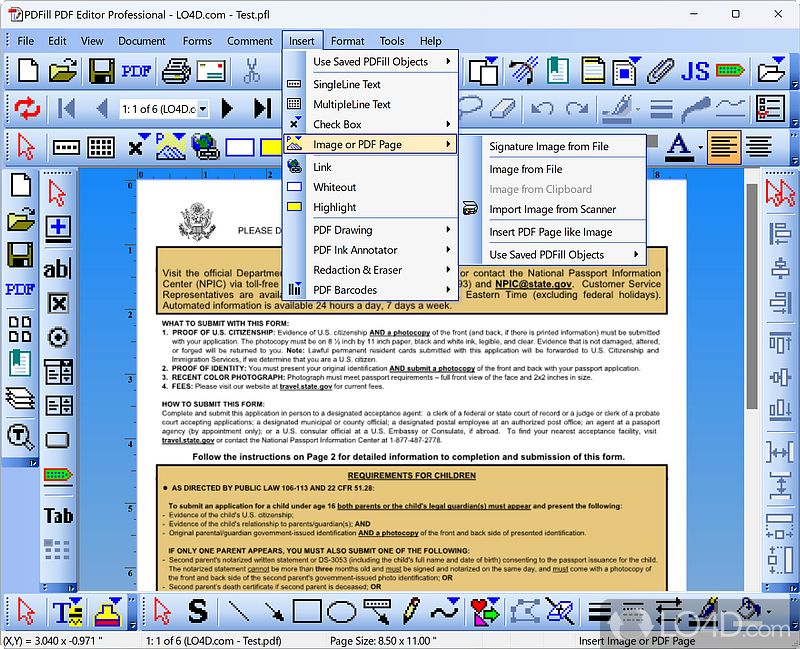Select the eraser tool icon

point(504,108)
